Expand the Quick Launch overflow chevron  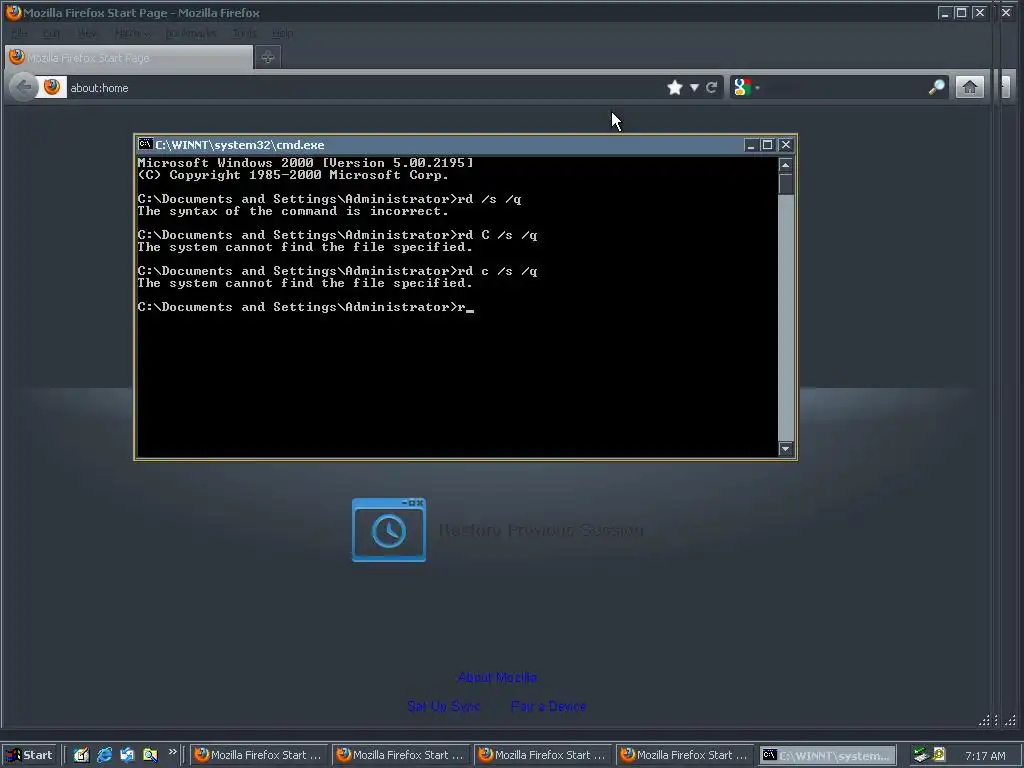tap(172, 752)
